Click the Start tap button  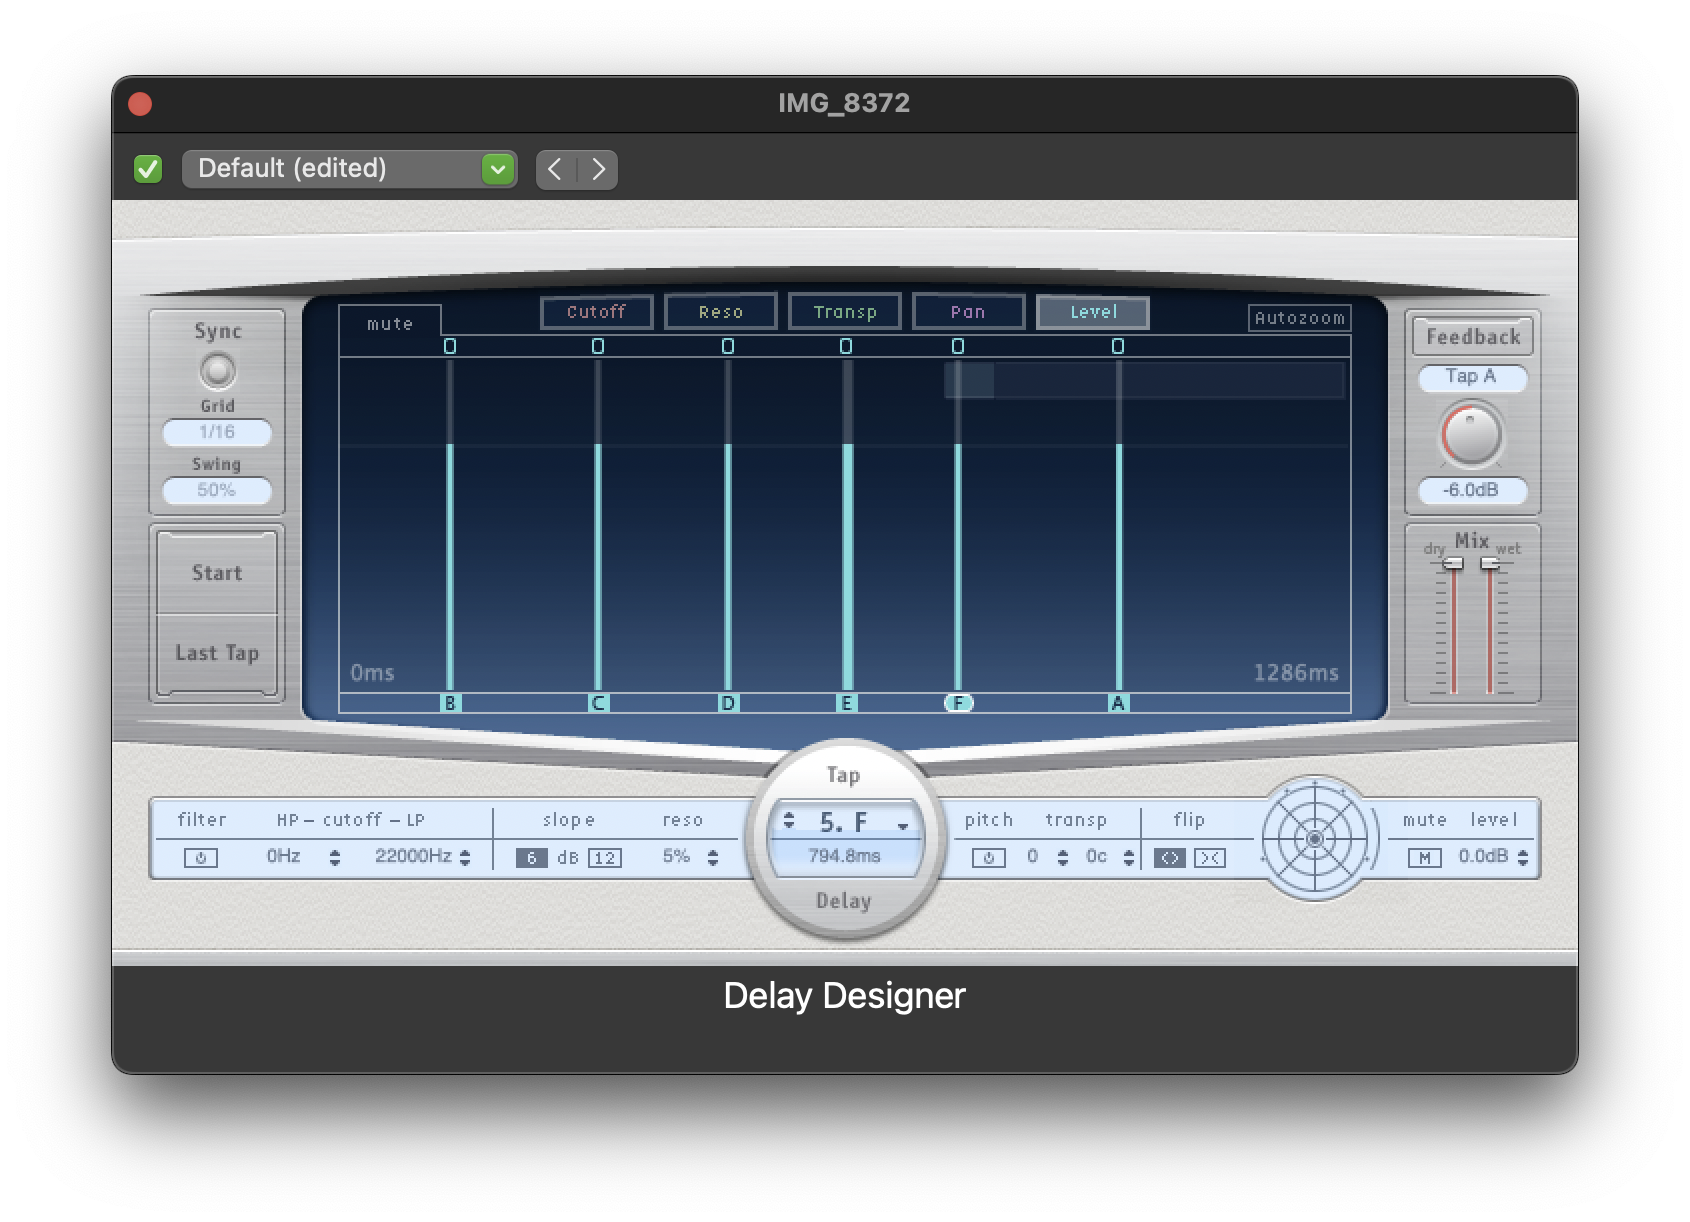217,573
